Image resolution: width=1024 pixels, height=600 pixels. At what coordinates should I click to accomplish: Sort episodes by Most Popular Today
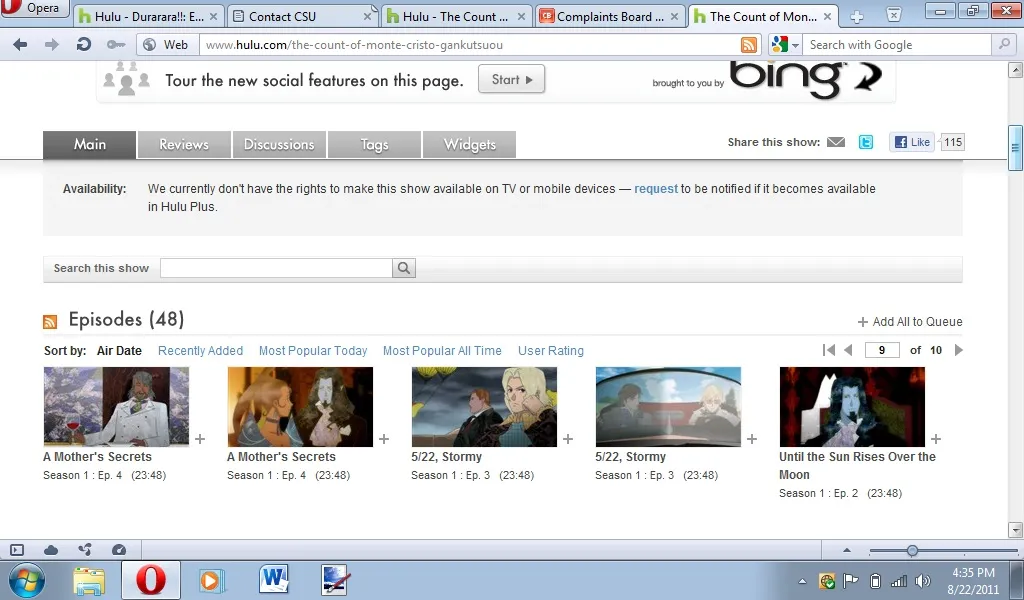313,351
